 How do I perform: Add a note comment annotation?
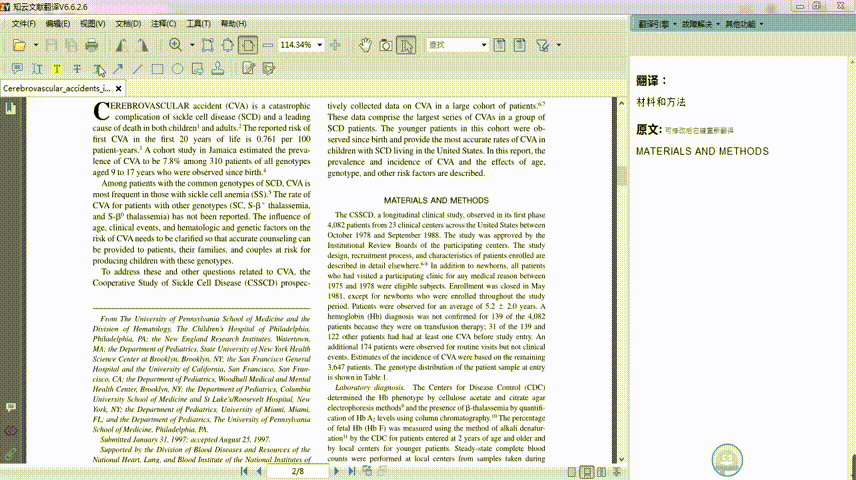[17, 69]
